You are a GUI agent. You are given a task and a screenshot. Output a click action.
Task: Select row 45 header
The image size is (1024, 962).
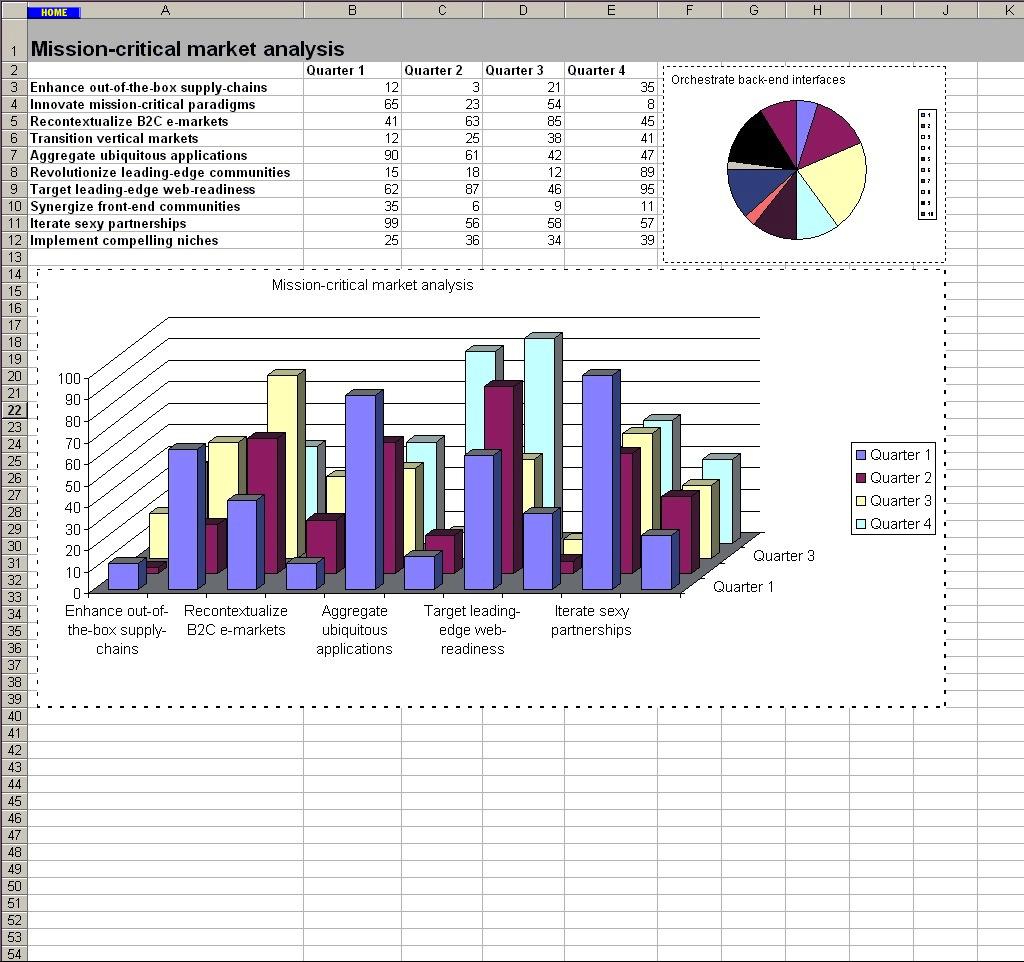[14, 801]
